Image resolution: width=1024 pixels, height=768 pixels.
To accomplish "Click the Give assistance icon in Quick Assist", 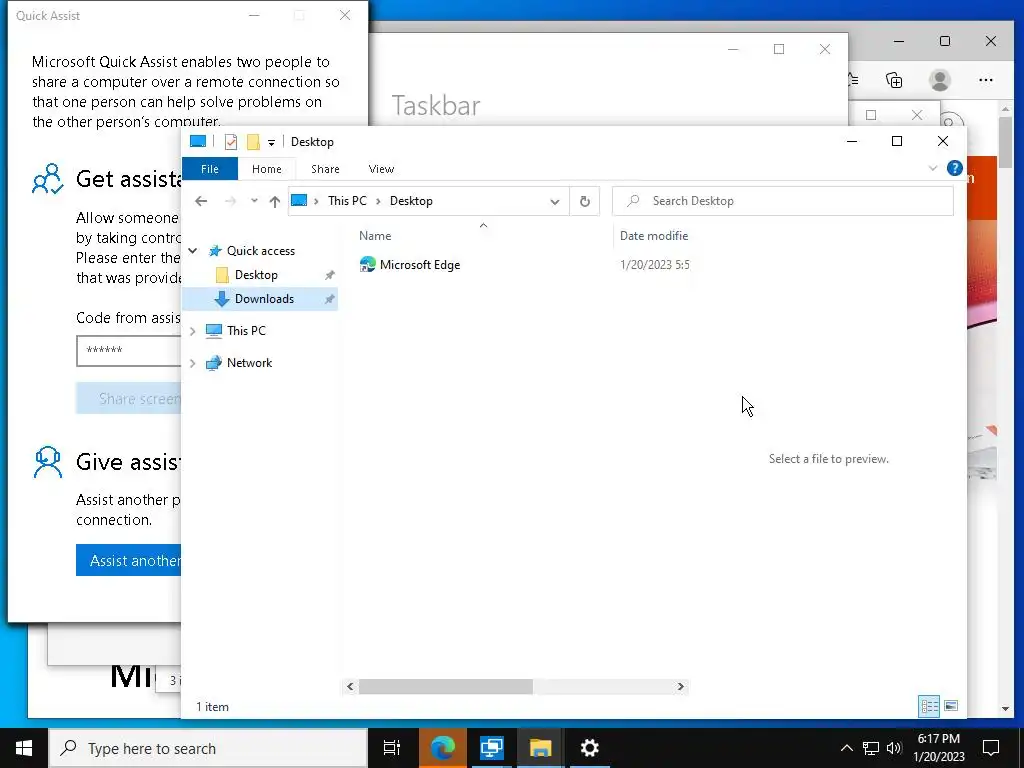I will 48,462.
